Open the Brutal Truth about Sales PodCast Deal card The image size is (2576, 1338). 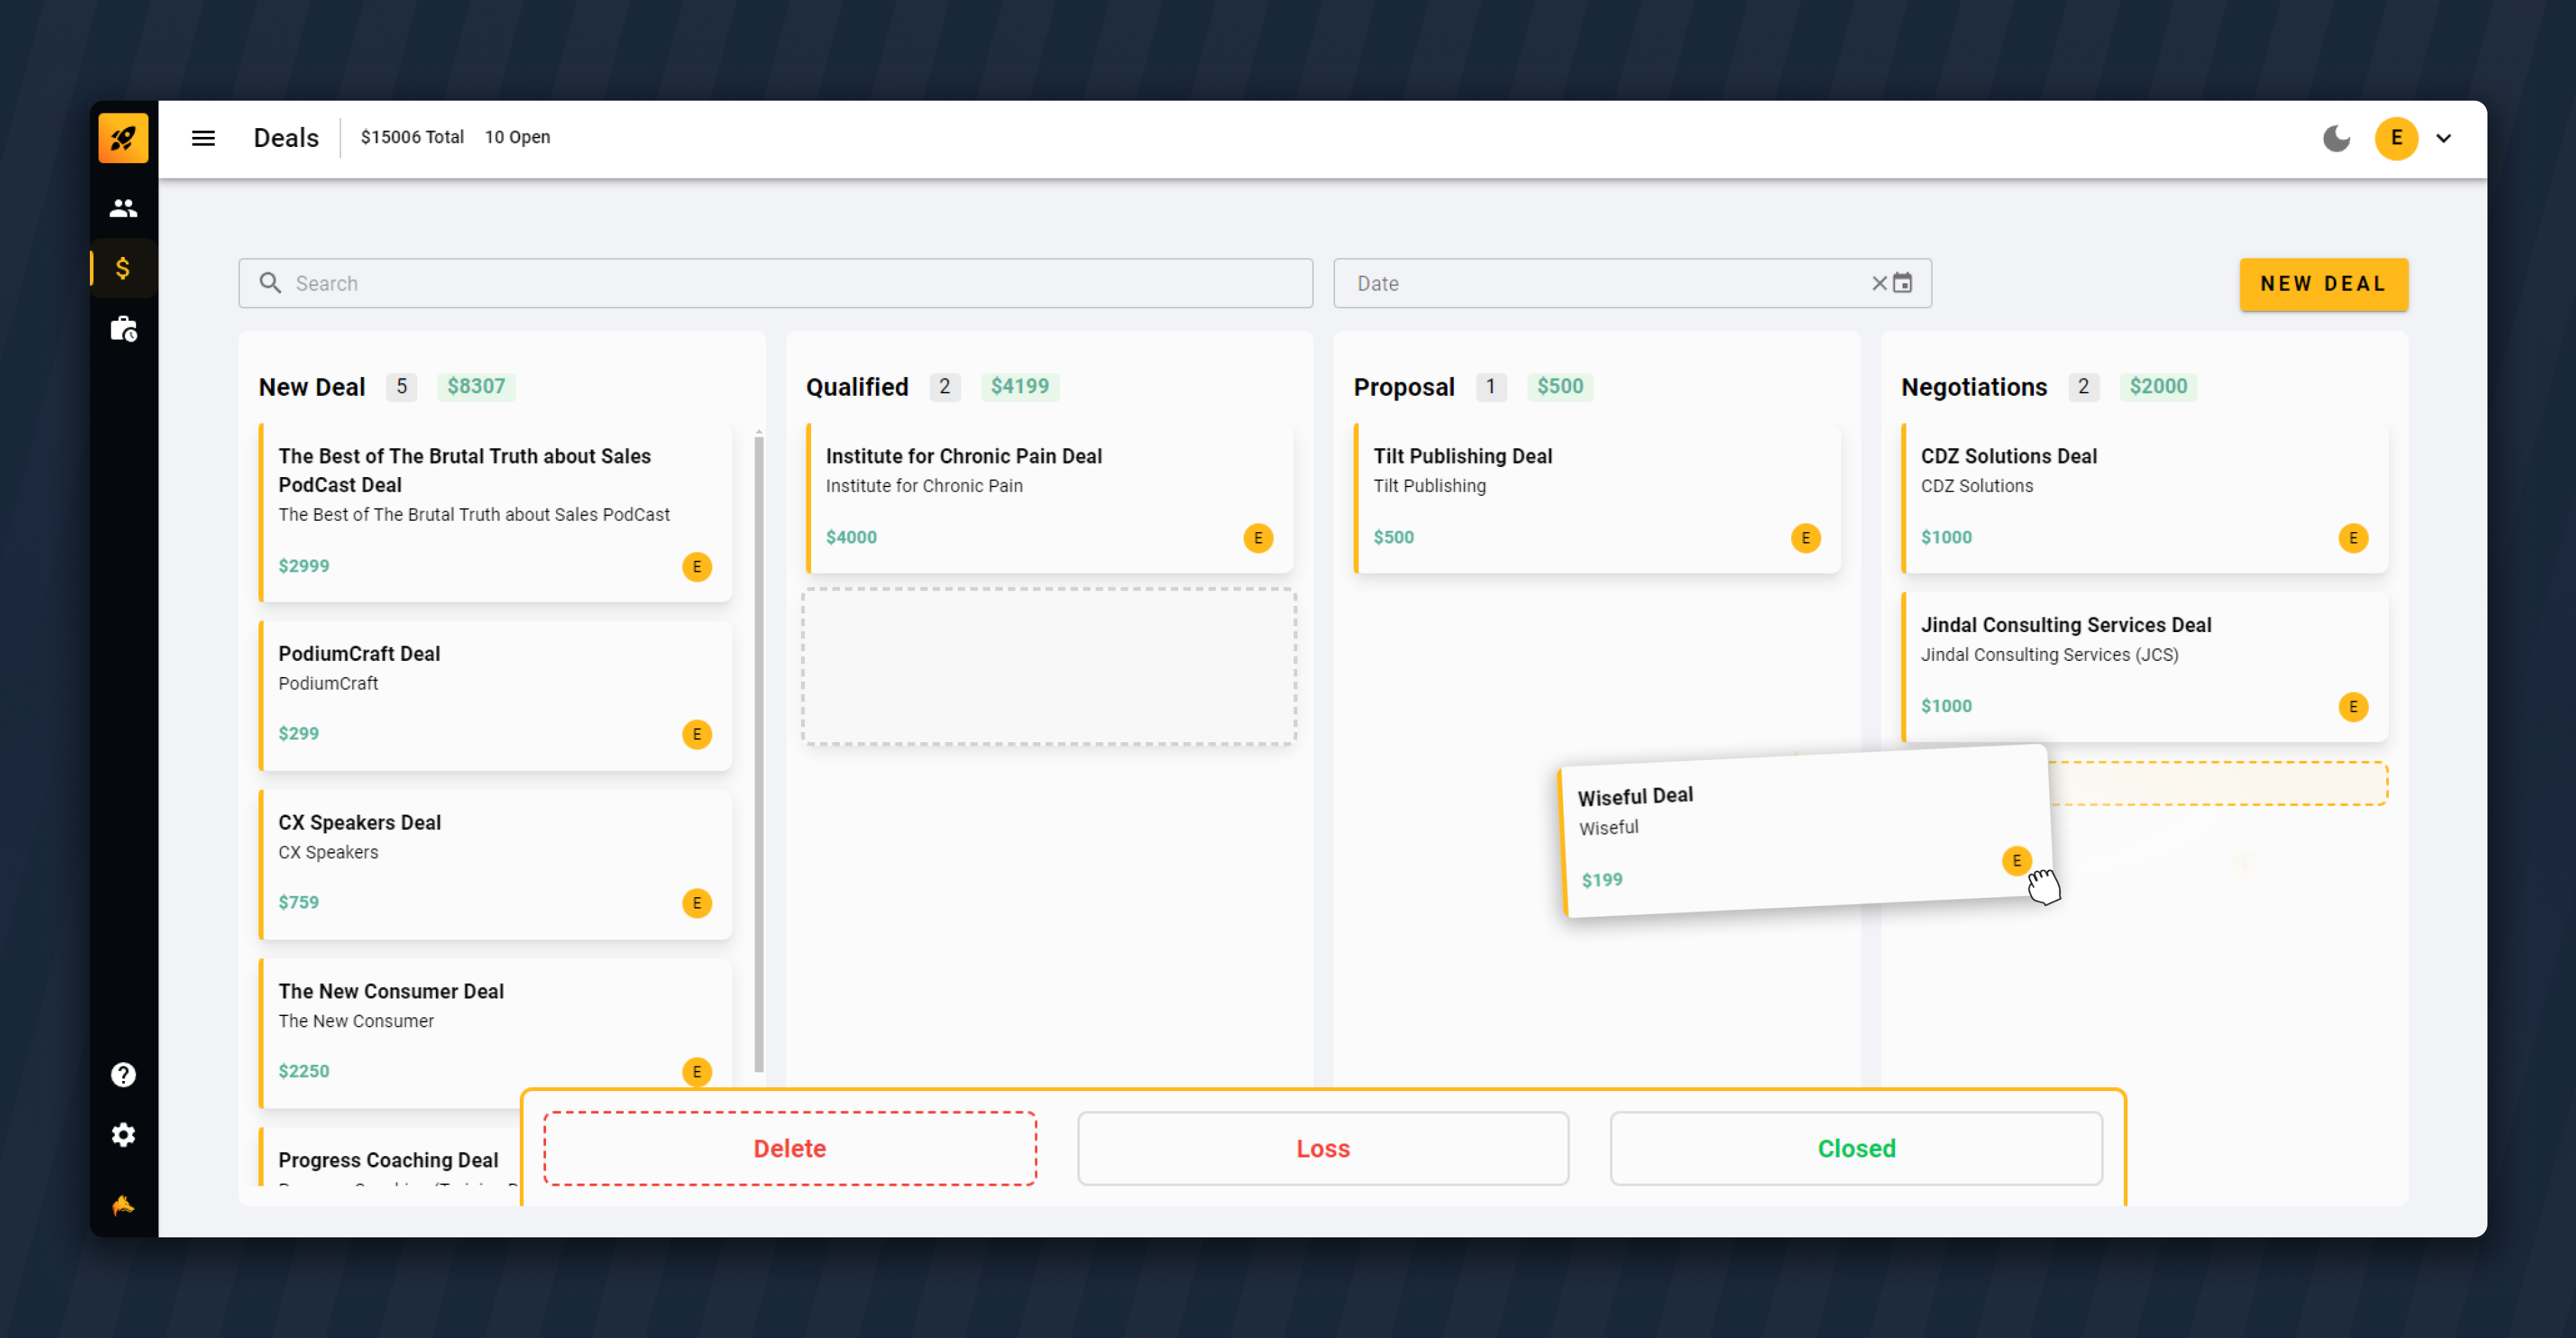pyautogui.click(x=495, y=512)
